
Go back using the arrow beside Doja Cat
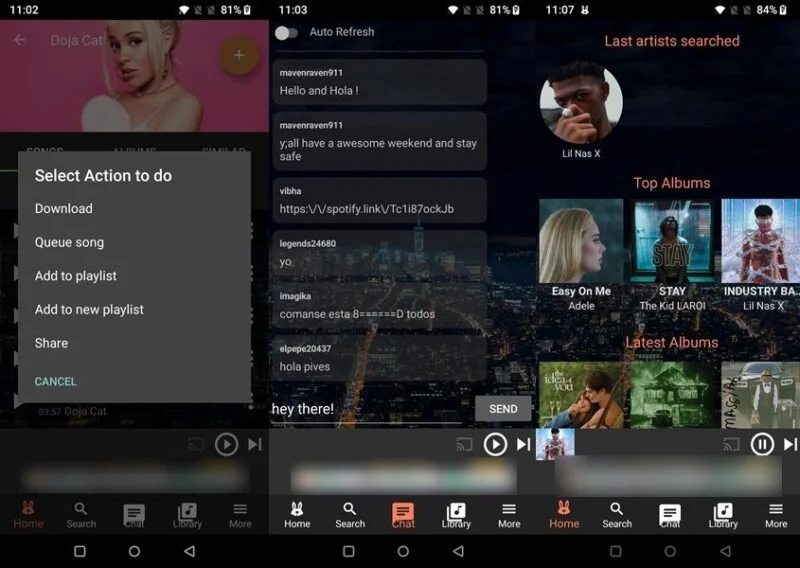[20, 39]
